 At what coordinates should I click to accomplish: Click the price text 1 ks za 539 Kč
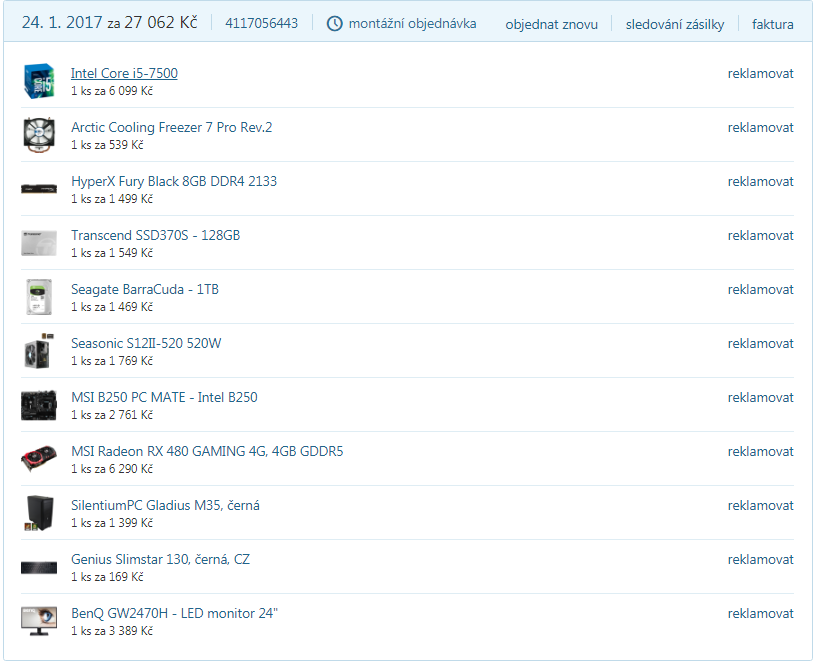pos(107,145)
